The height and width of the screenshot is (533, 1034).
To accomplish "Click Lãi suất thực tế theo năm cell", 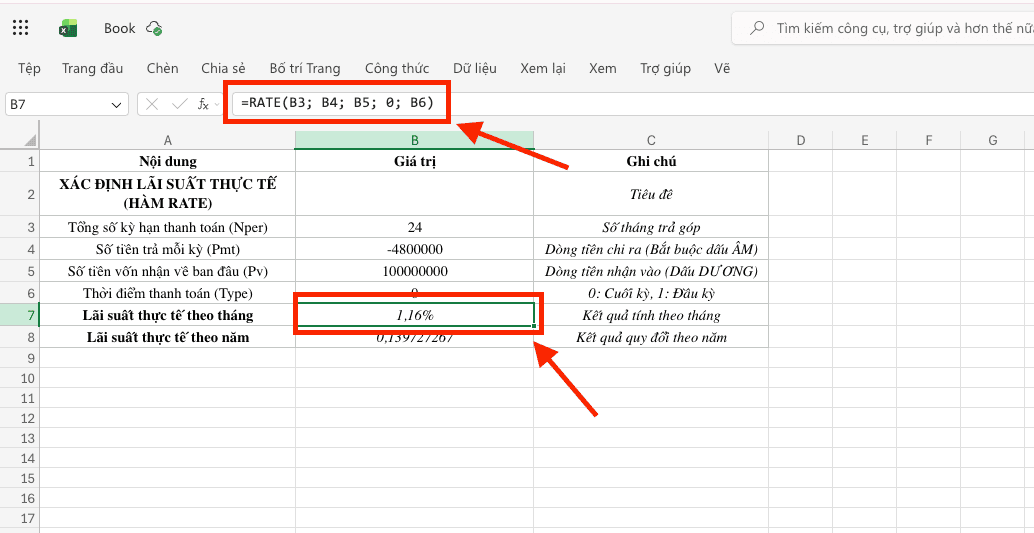I will pyautogui.click(x=167, y=337).
